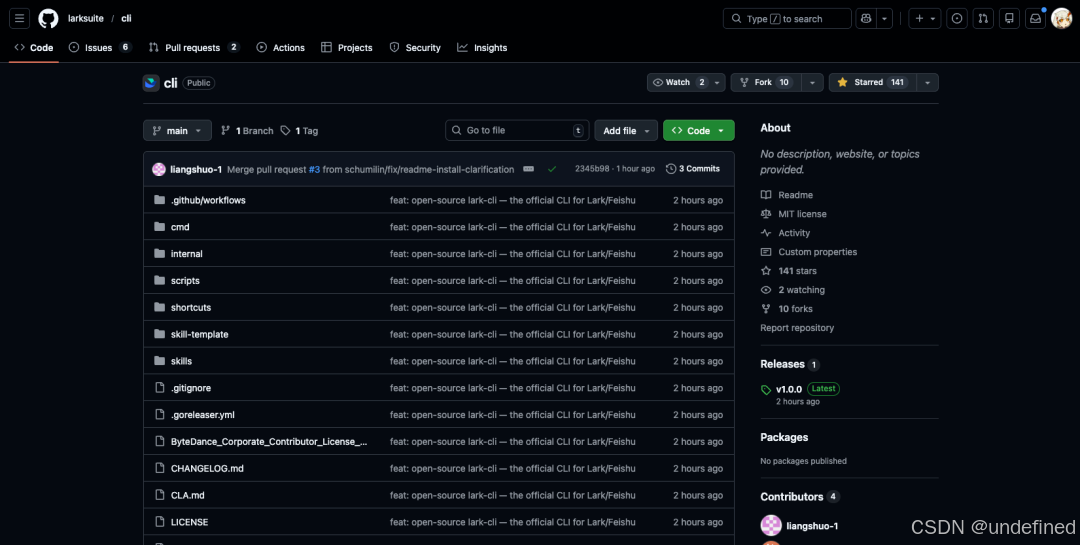Expand the Fork options dropdown arrow

[x=812, y=83]
